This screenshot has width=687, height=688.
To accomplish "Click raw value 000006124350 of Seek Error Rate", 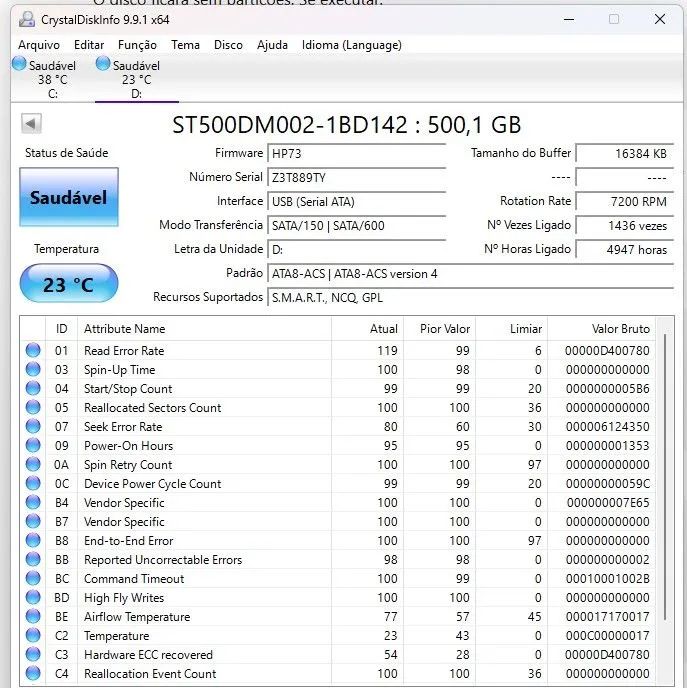I will pyautogui.click(x=607, y=426).
